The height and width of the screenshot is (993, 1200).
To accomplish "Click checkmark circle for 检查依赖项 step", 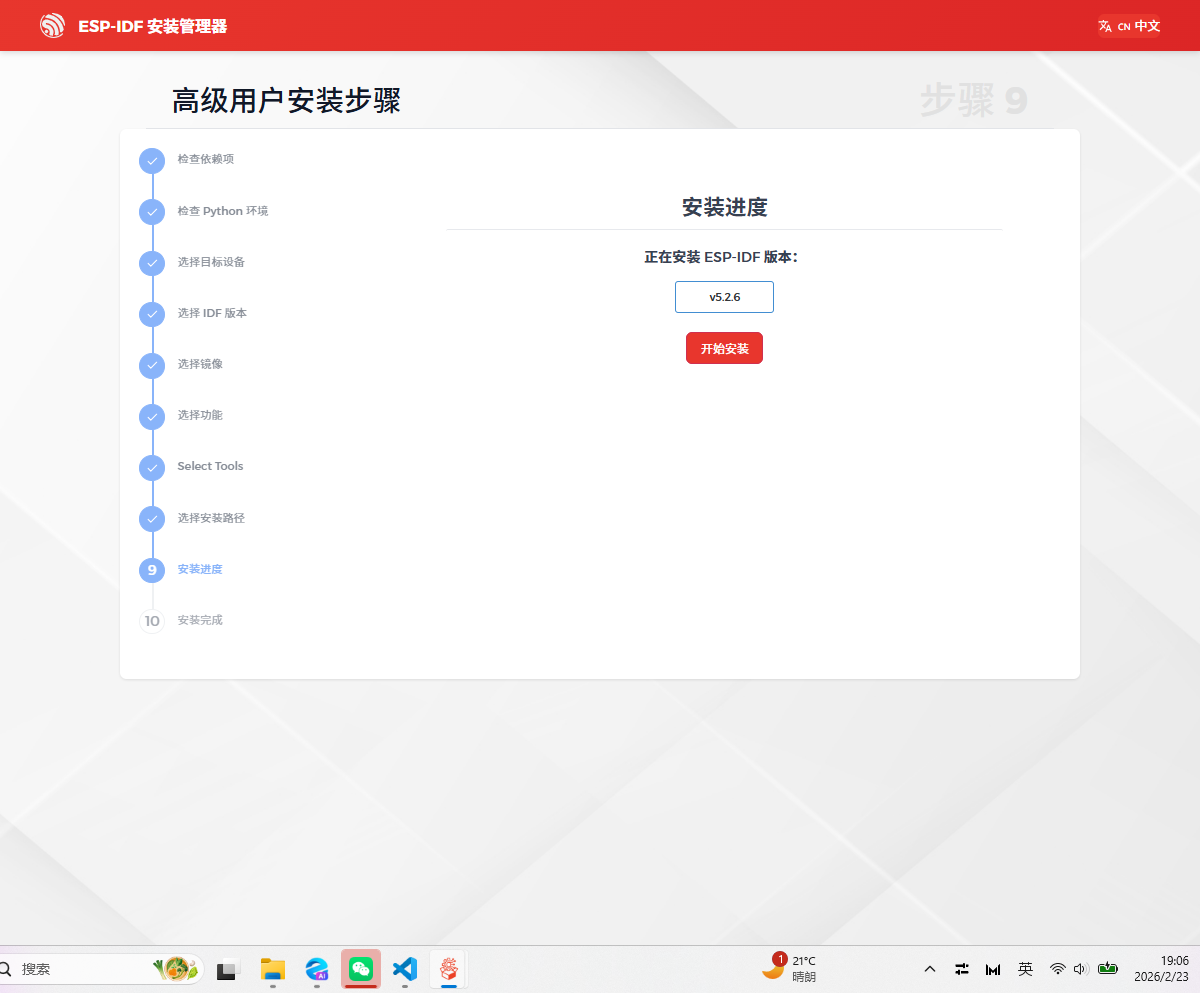I will coord(152,160).
